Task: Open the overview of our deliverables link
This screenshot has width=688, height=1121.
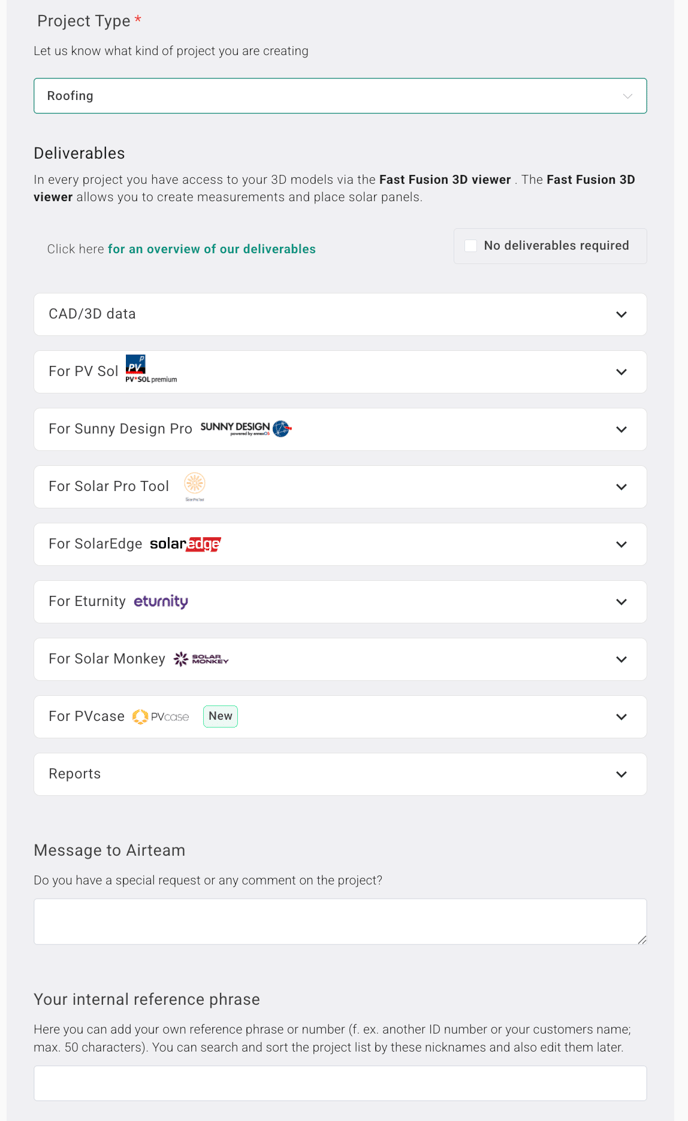Action: coord(212,249)
